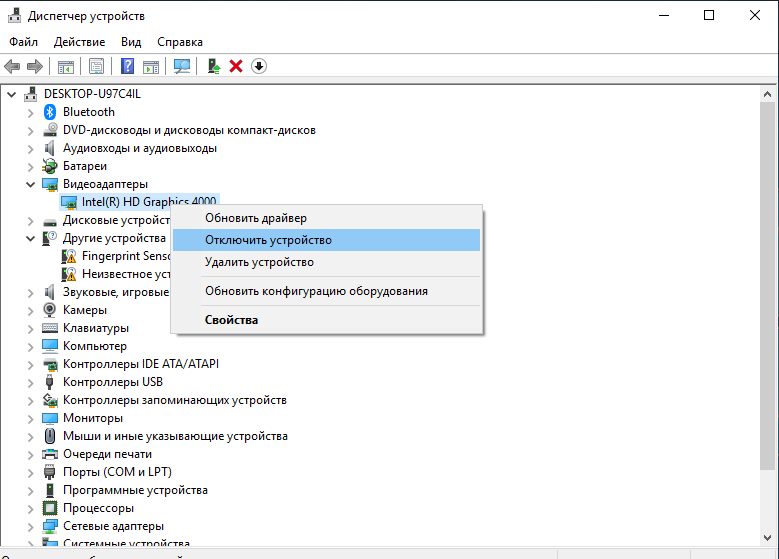Image resolution: width=779 pixels, height=559 pixels.
Task: Click the Bluetooth category icon
Action: click(x=50, y=112)
